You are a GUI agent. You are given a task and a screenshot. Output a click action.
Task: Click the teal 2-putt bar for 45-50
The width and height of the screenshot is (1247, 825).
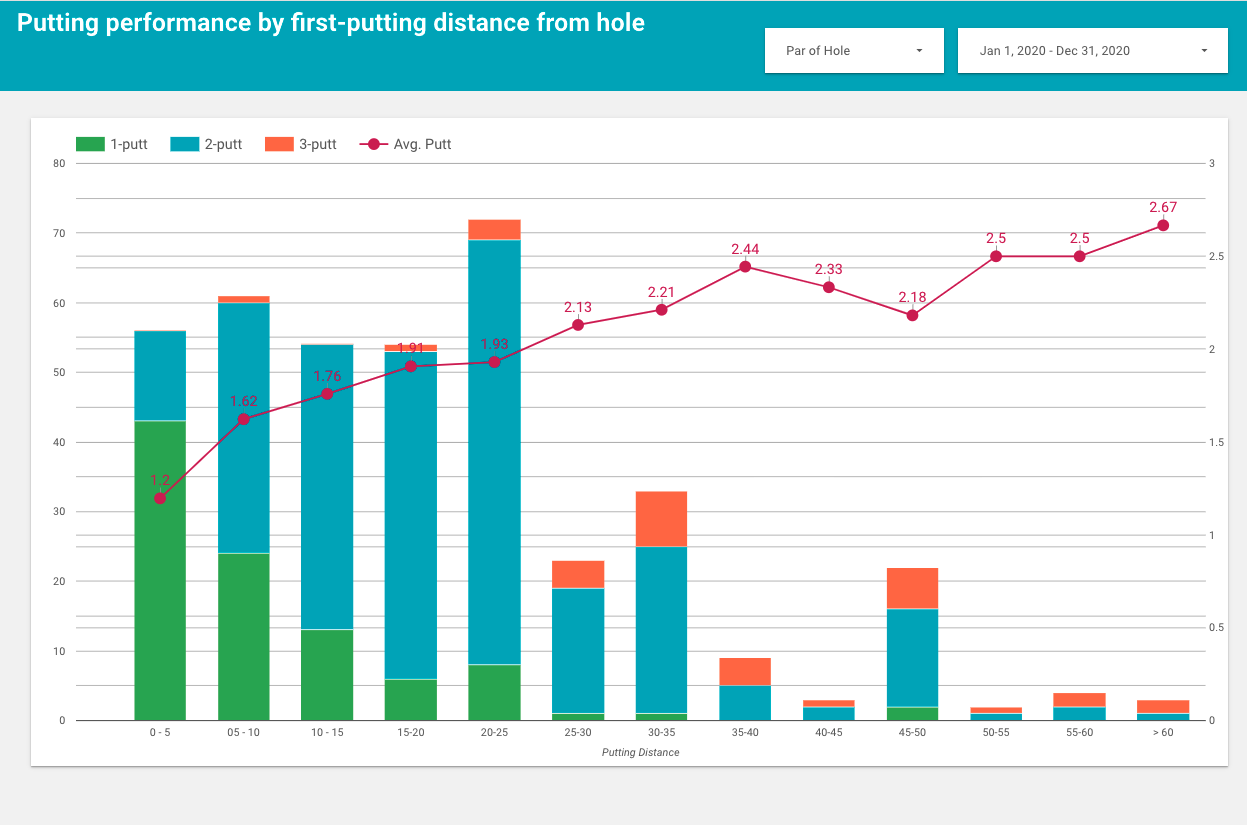pos(912,658)
